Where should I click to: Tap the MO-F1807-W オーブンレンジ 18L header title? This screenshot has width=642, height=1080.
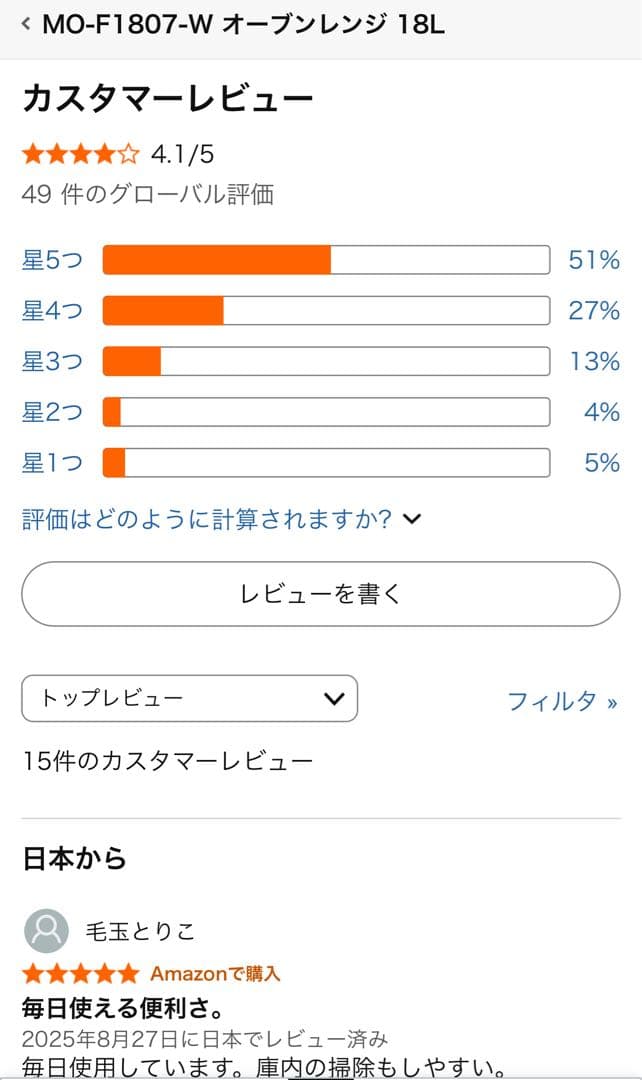[x=243, y=25]
